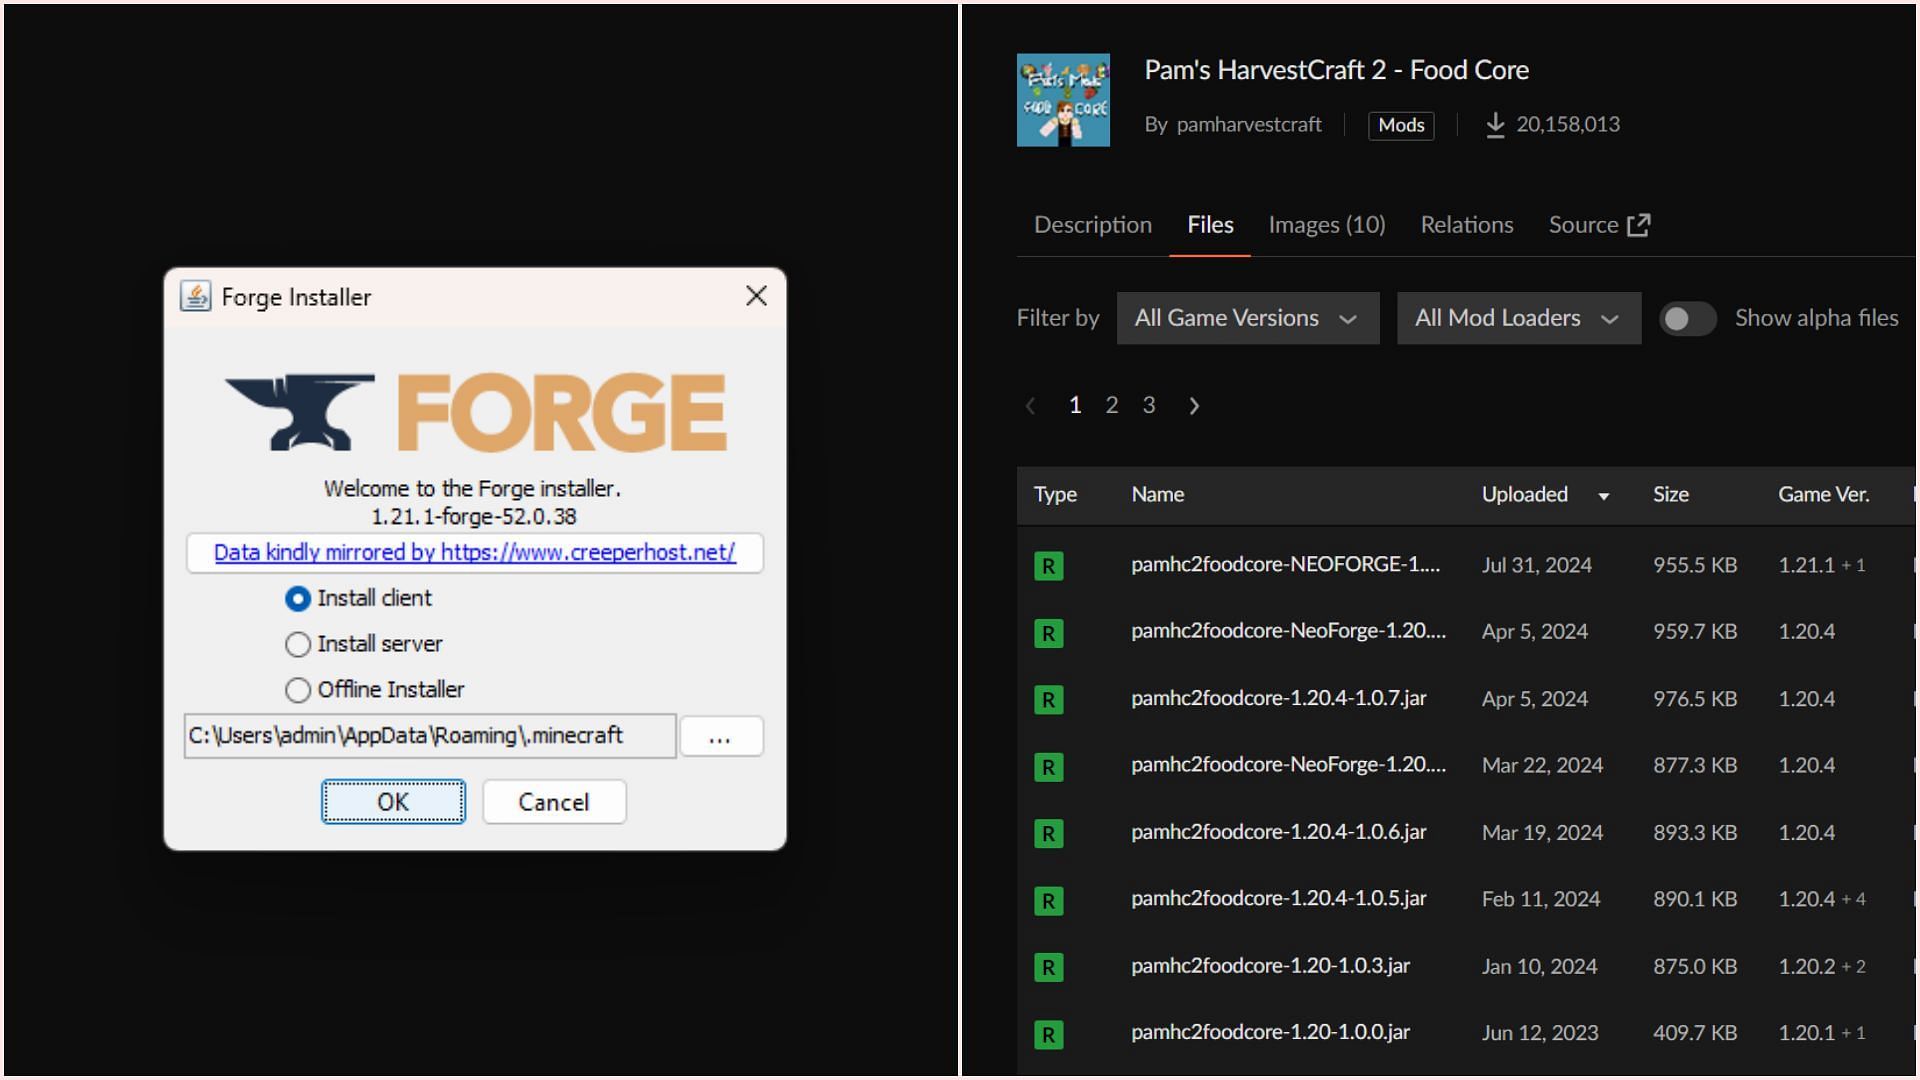The width and height of the screenshot is (1920, 1080).
Task: Open the All Game Versions dropdown
Action: [x=1248, y=318]
